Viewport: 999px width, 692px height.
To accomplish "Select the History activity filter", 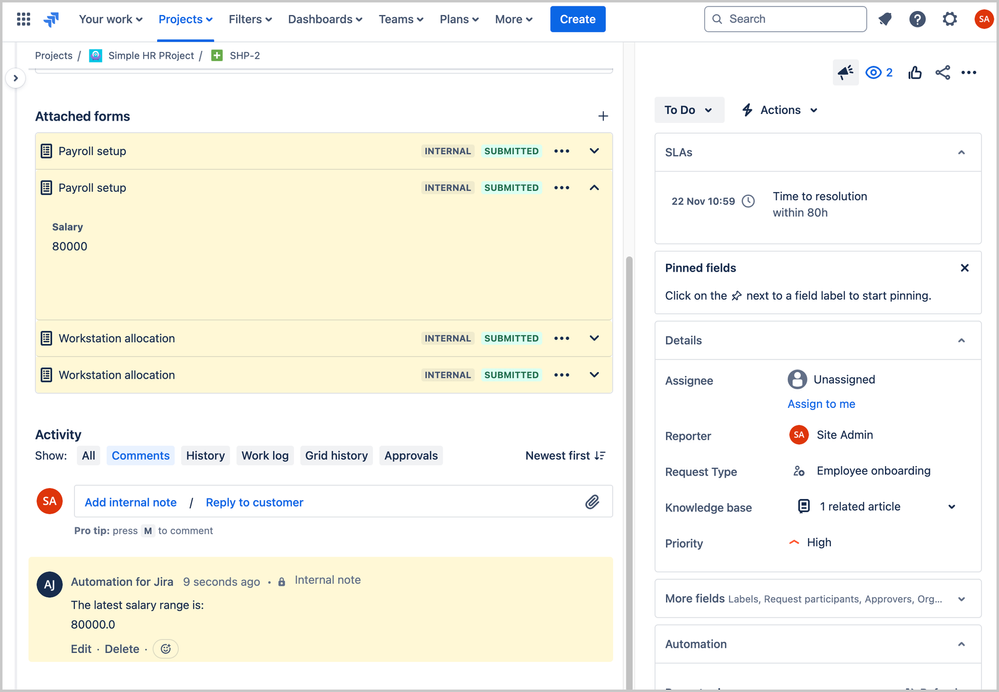I will [205, 456].
